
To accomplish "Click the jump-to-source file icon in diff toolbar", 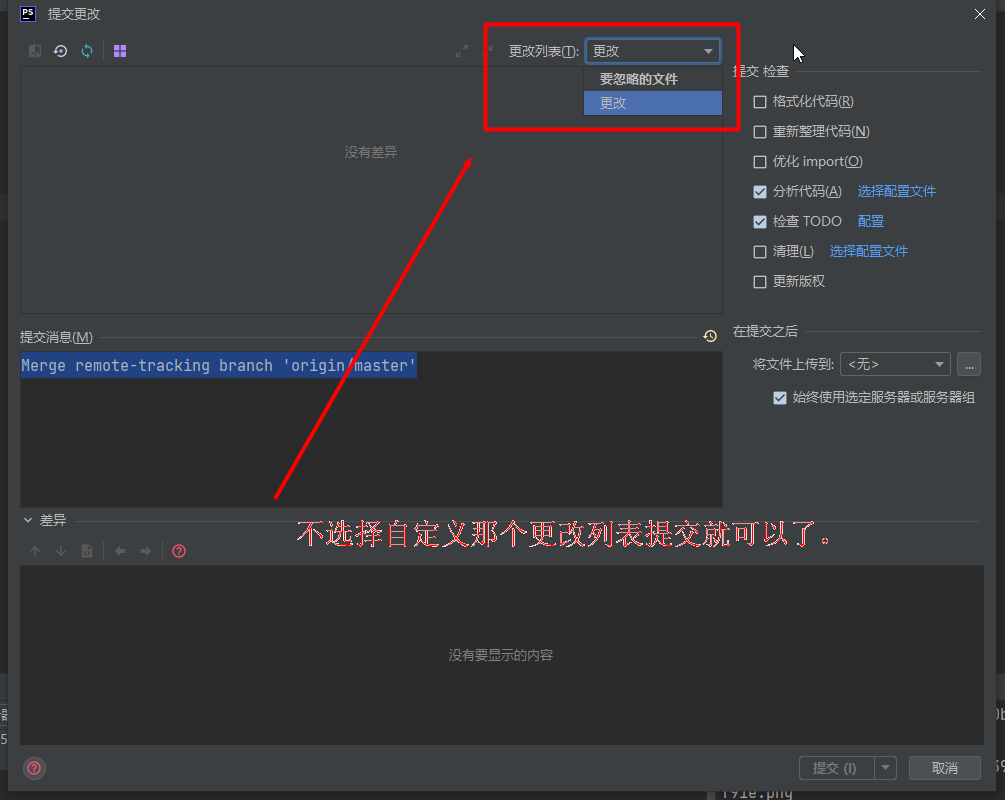I will tap(87, 551).
